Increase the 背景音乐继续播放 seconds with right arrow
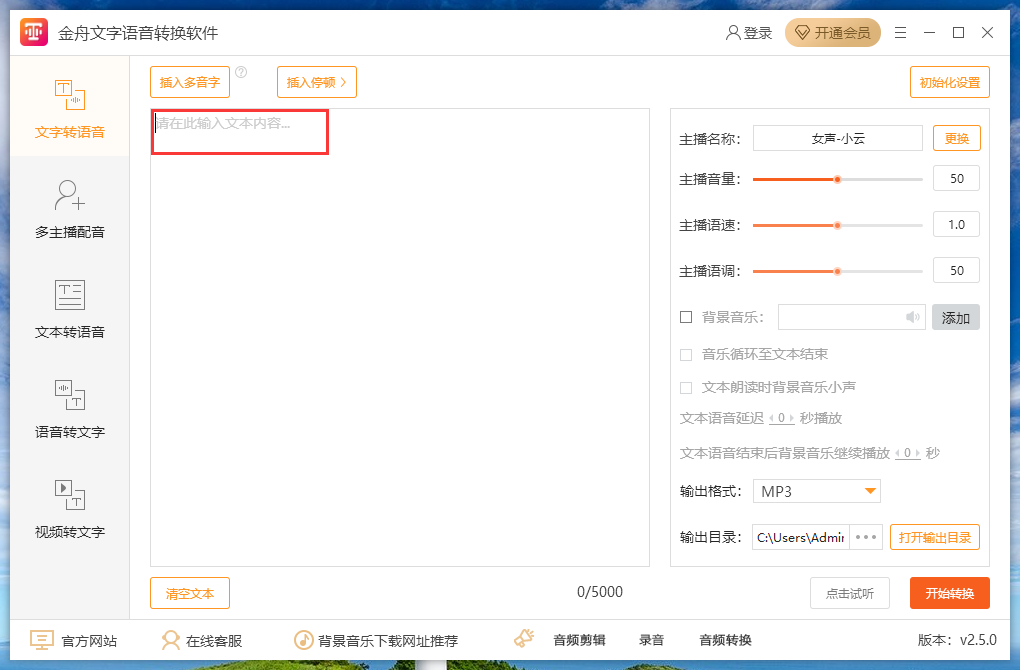Viewport: 1020px width, 670px height. click(917, 453)
